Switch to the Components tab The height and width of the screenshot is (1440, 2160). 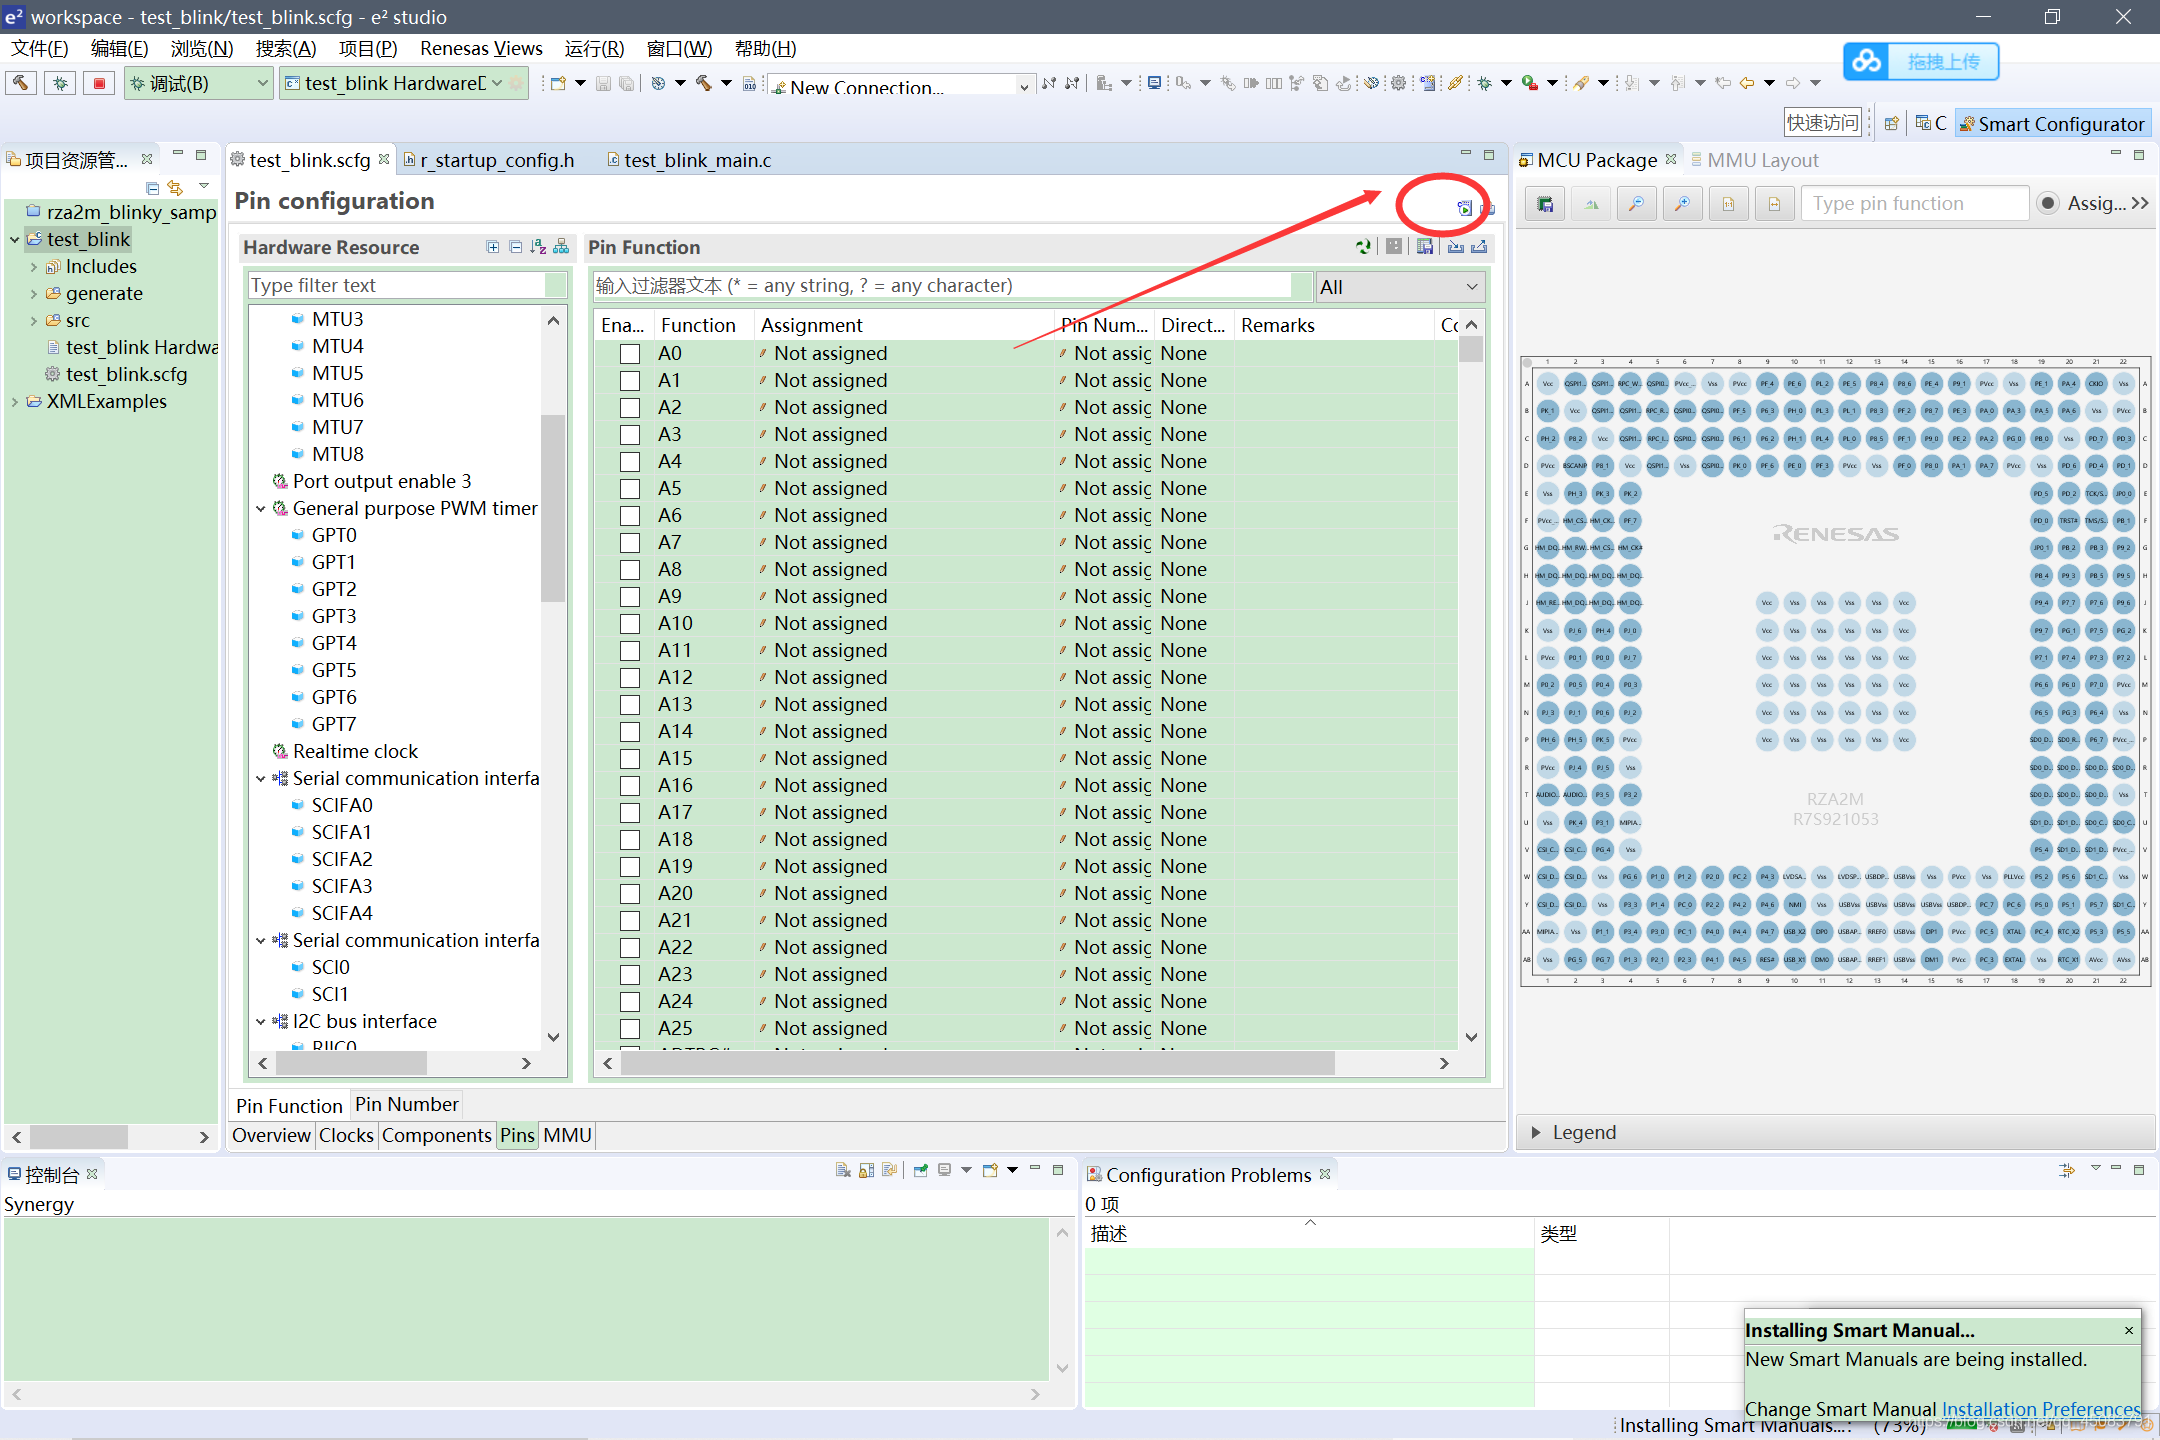[x=436, y=1135]
